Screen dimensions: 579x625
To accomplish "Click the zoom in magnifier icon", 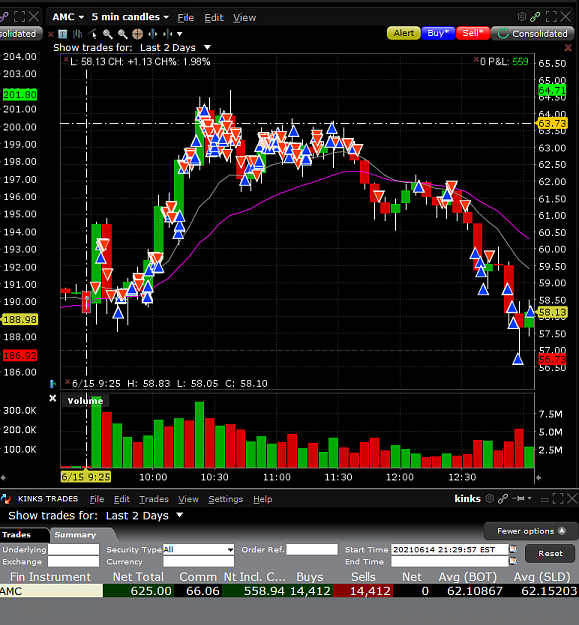I will pyautogui.click(x=108, y=34).
